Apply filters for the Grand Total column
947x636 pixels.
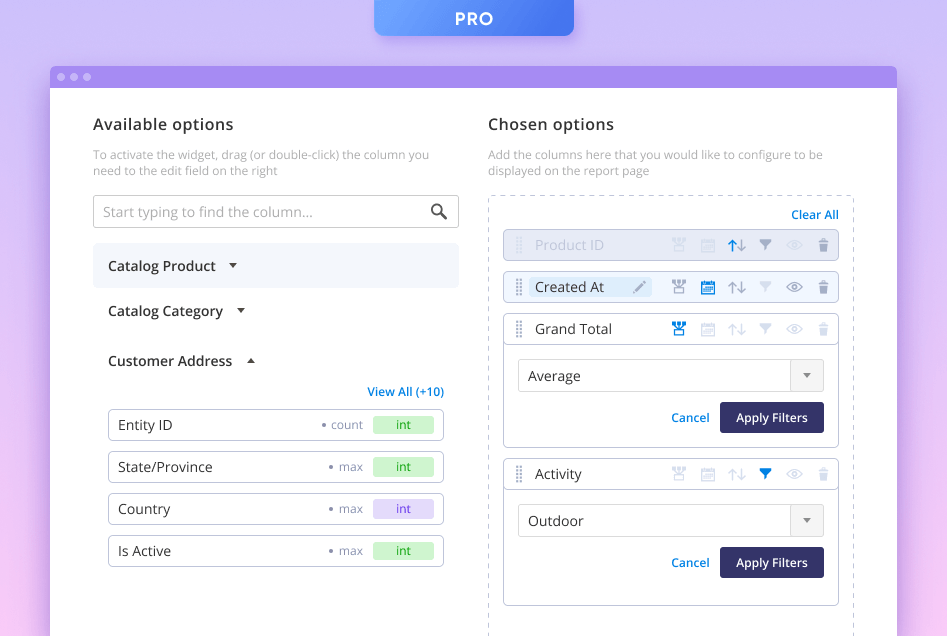pos(771,417)
